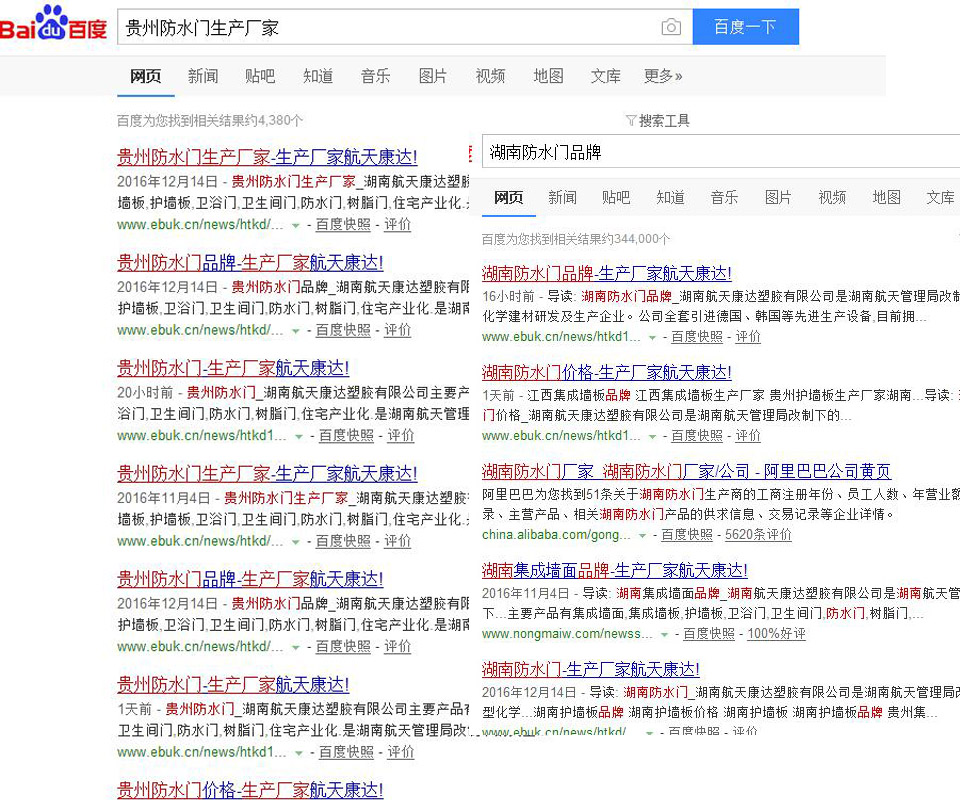Open 贵州防水门-生产厂家航天康达 result from 20小时前
Viewport: 960px width, 800px height.
[233, 368]
